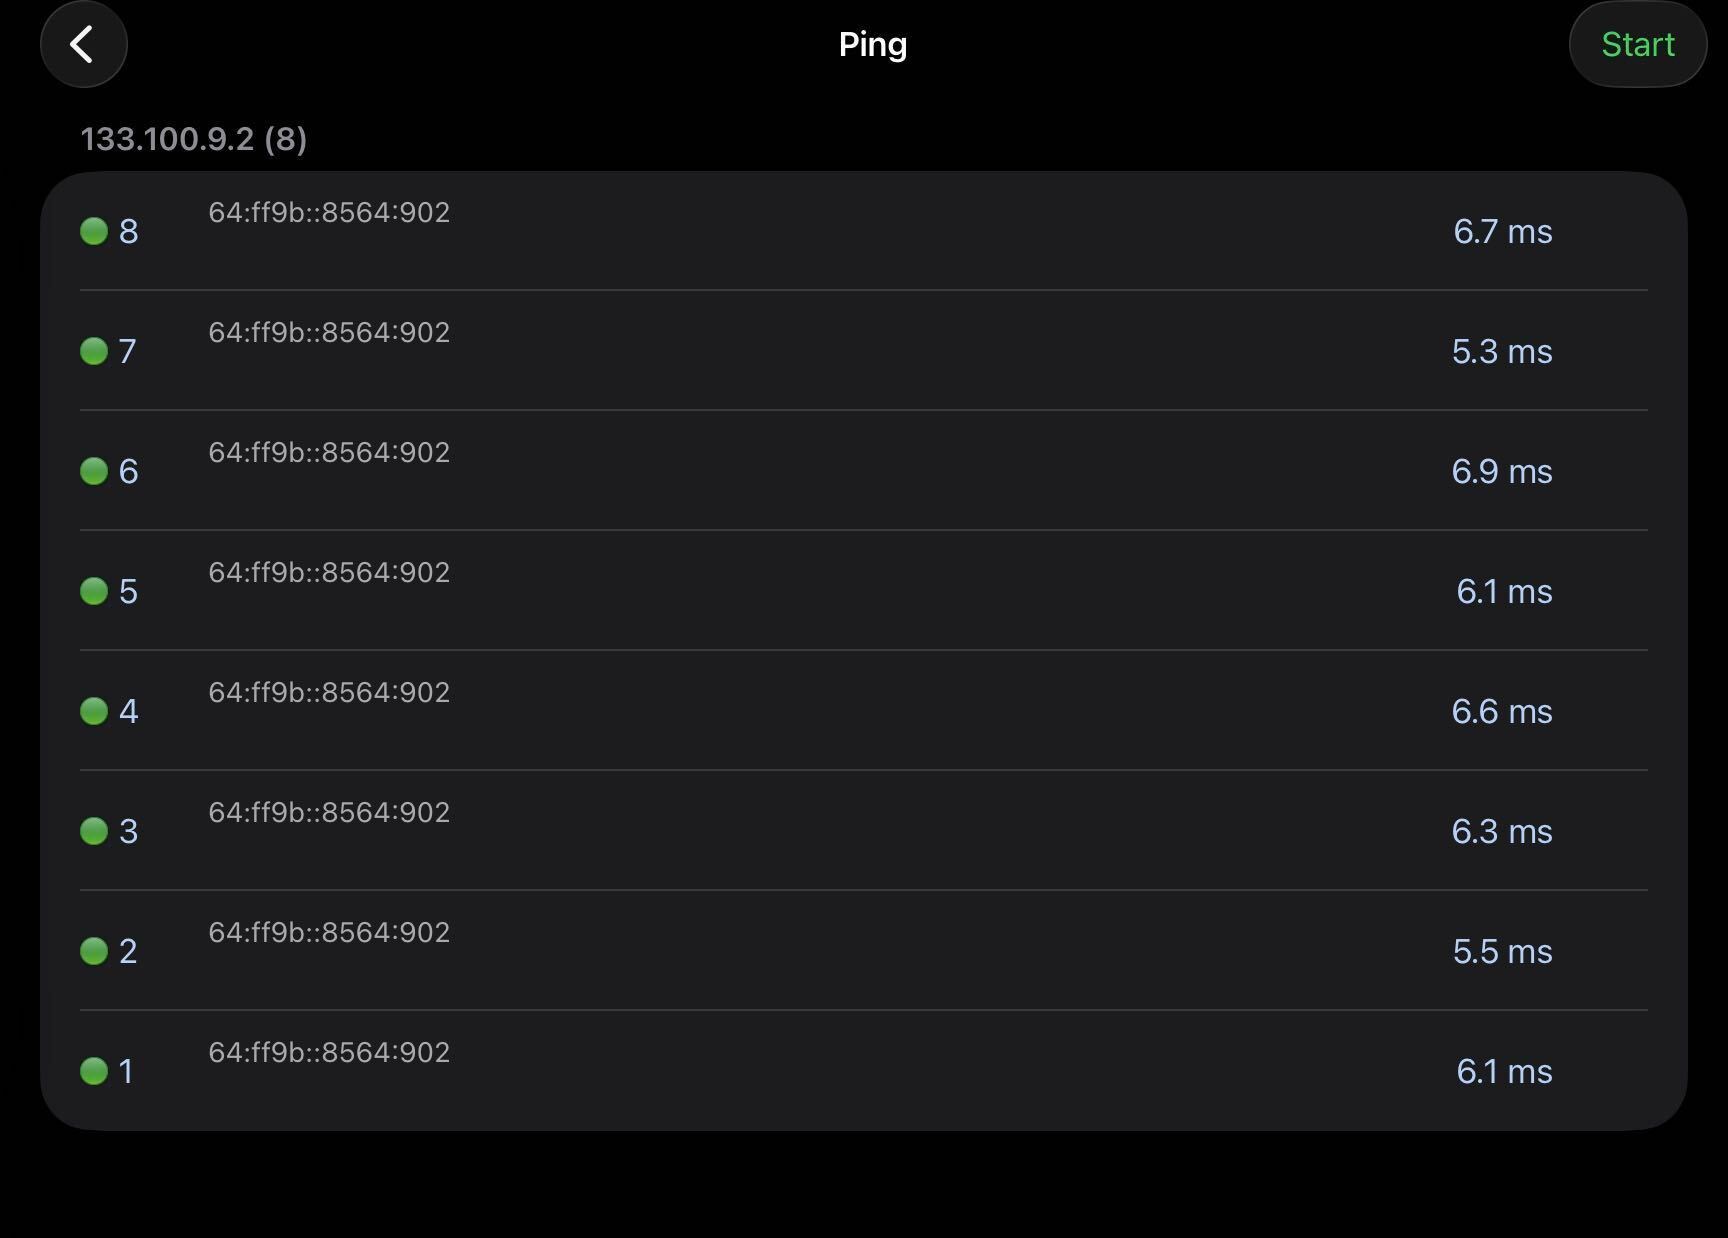The image size is (1728, 1238).
Task: Click the green status dot for ping 7
Action: [94, 351]
